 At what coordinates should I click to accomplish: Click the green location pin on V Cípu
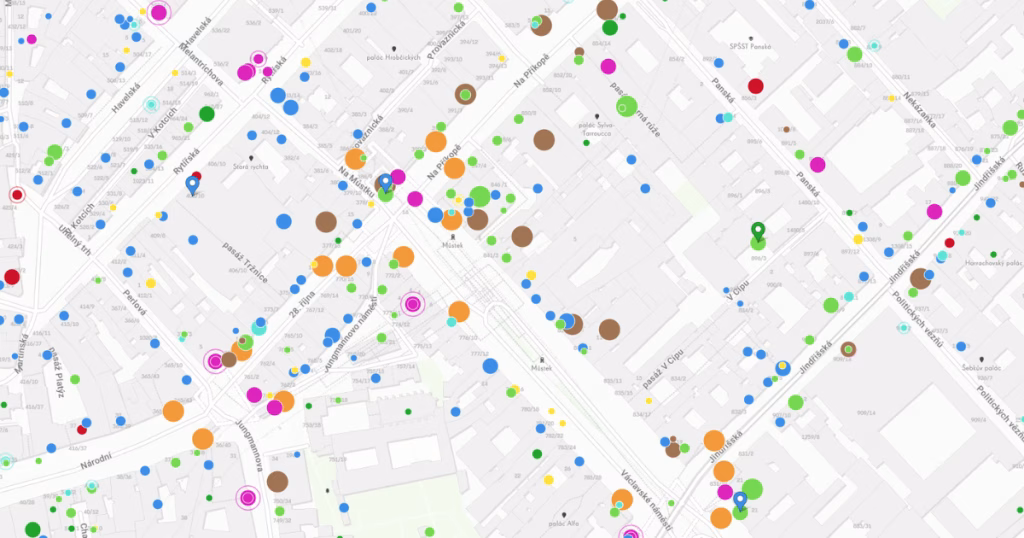(758, 234)
